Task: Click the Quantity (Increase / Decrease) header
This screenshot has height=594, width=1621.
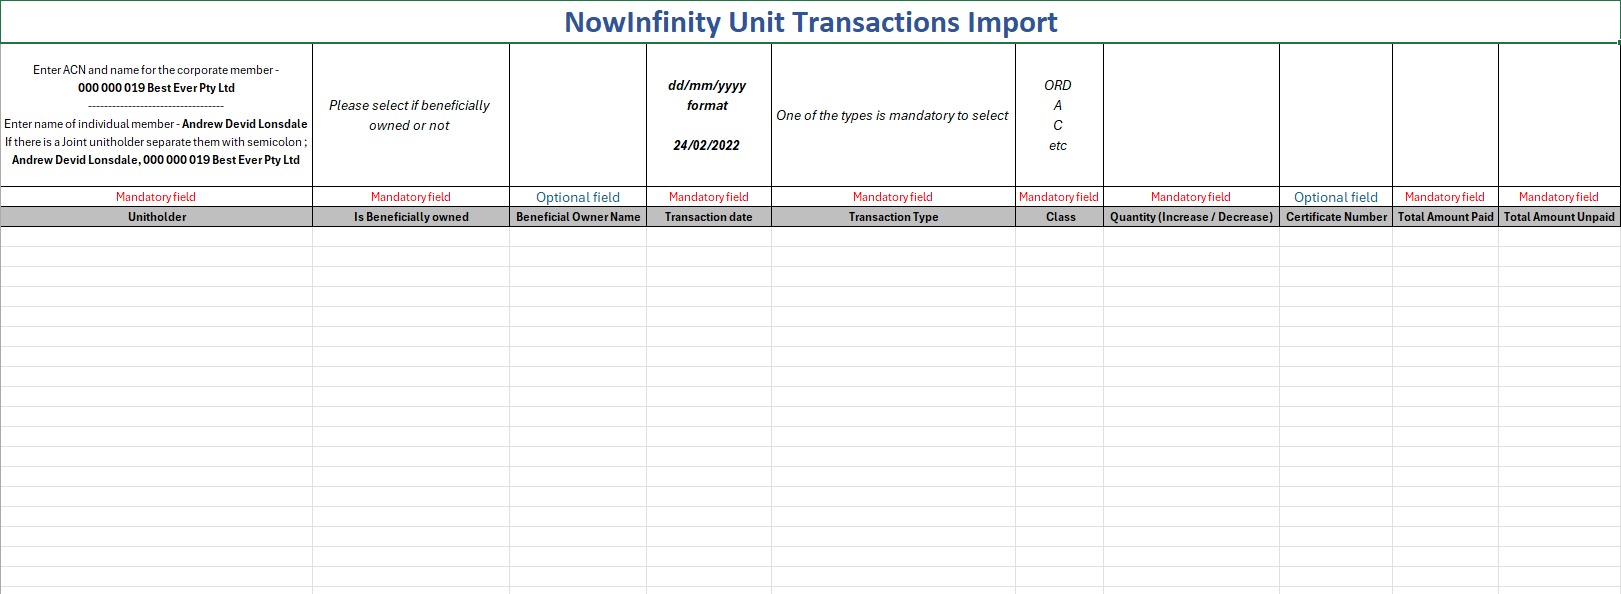Action: pyautogui.click(x=1191, y=217)
